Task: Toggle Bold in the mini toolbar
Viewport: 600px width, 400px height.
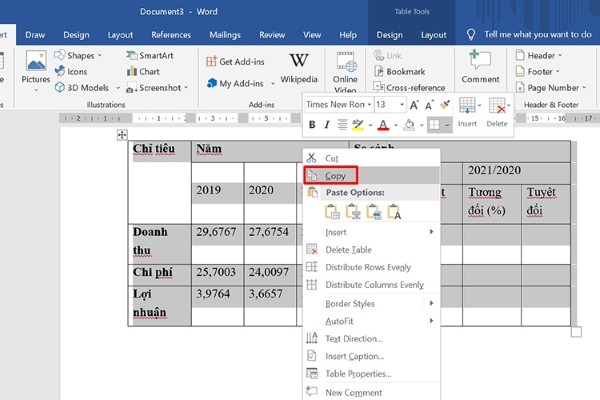Action: 312,125
